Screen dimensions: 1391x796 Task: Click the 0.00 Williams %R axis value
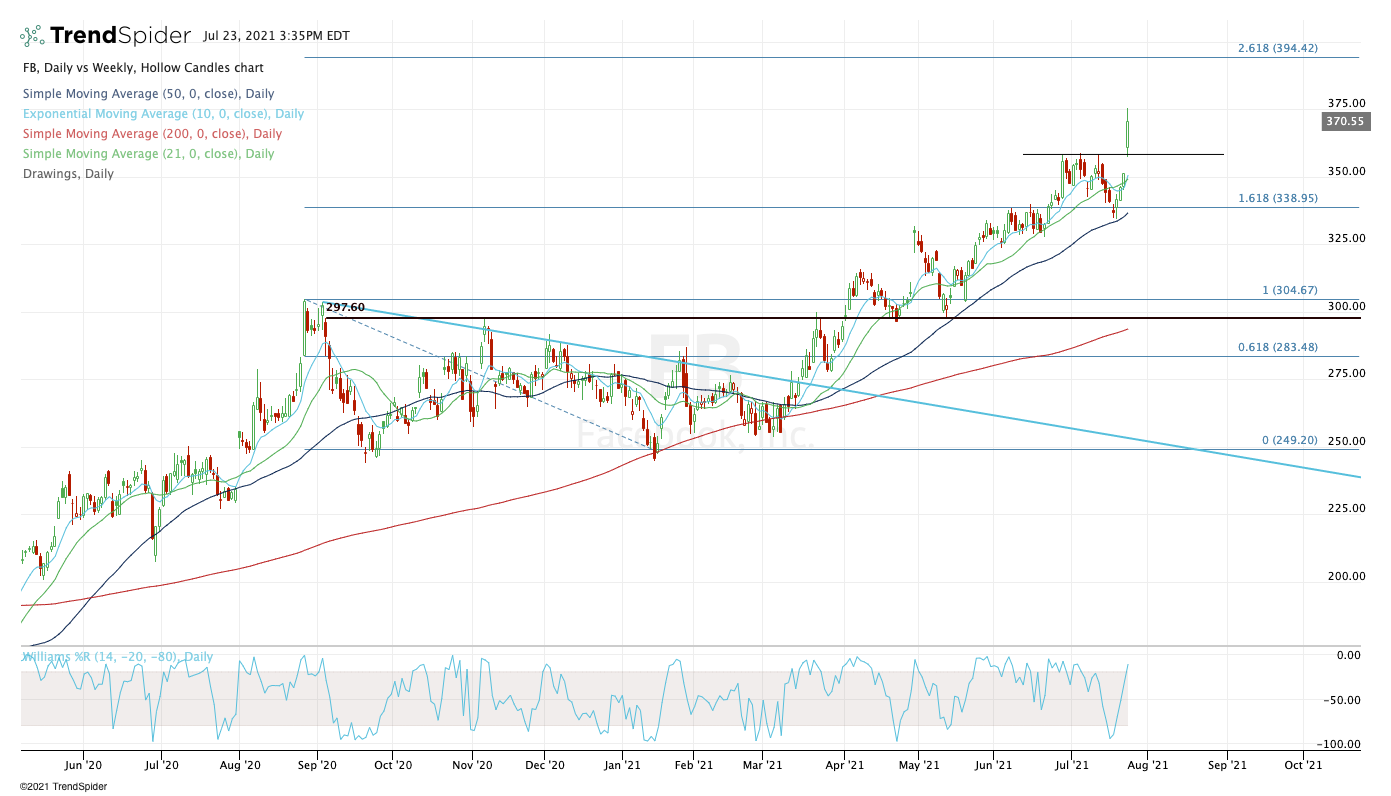point(1349,655)
